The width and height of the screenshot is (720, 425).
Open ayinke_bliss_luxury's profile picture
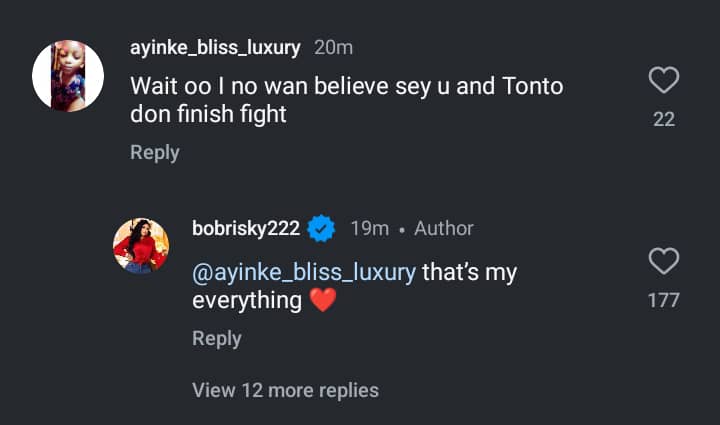point(68,75)
